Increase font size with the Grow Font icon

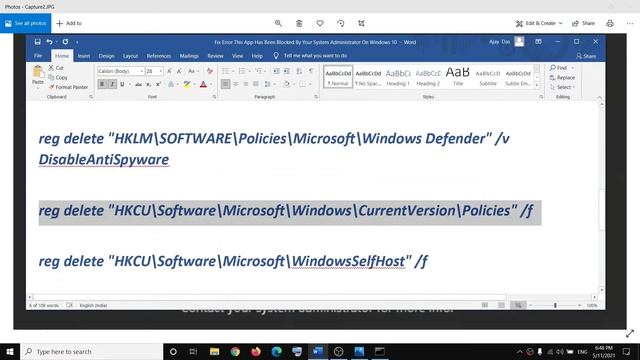coord(169,71)
